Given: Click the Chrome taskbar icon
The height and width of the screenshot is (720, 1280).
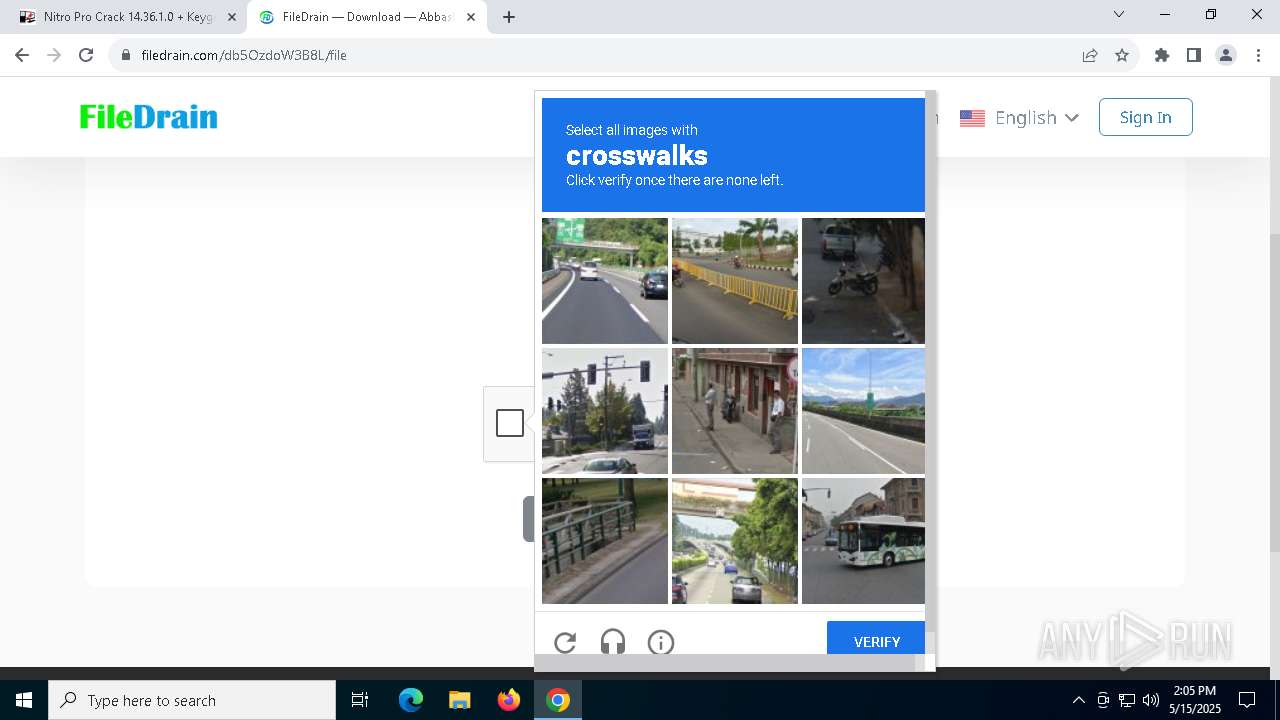Looking at the screenshot, I should pyautogui.click(x=558, y=700).
